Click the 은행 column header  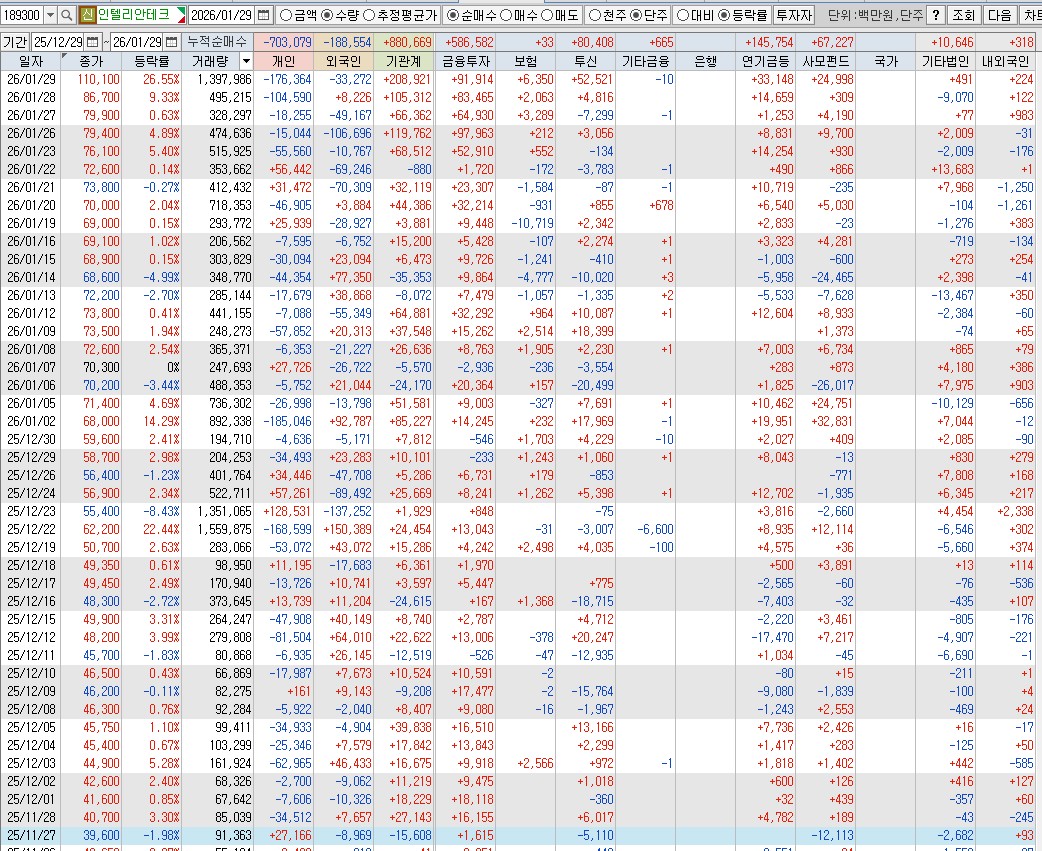coord(705,62)
